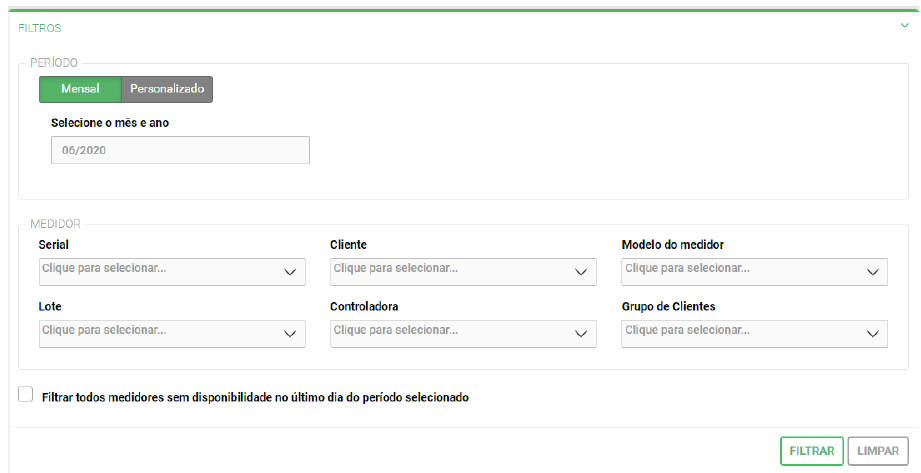The image size is (921, 473).
Task: Click the Grupo de Clientes placeholder text
Action: 687,331
